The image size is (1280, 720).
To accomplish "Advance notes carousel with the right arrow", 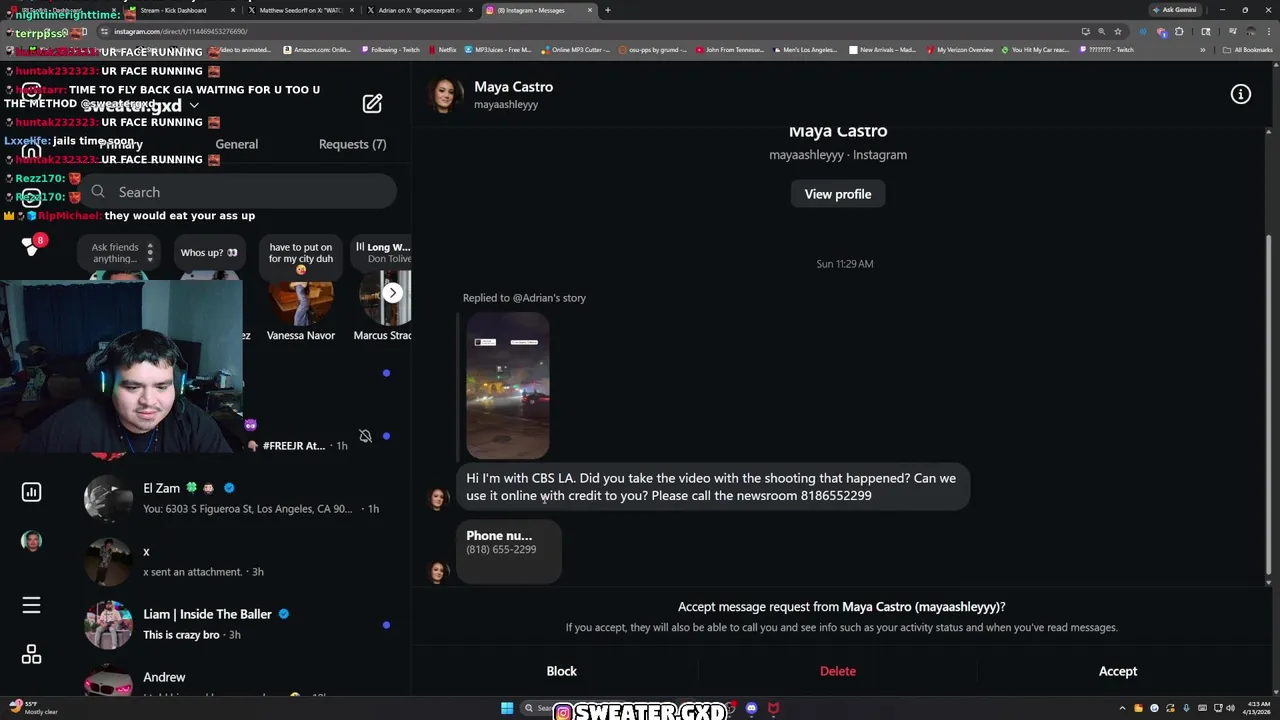I will [393, 292].
